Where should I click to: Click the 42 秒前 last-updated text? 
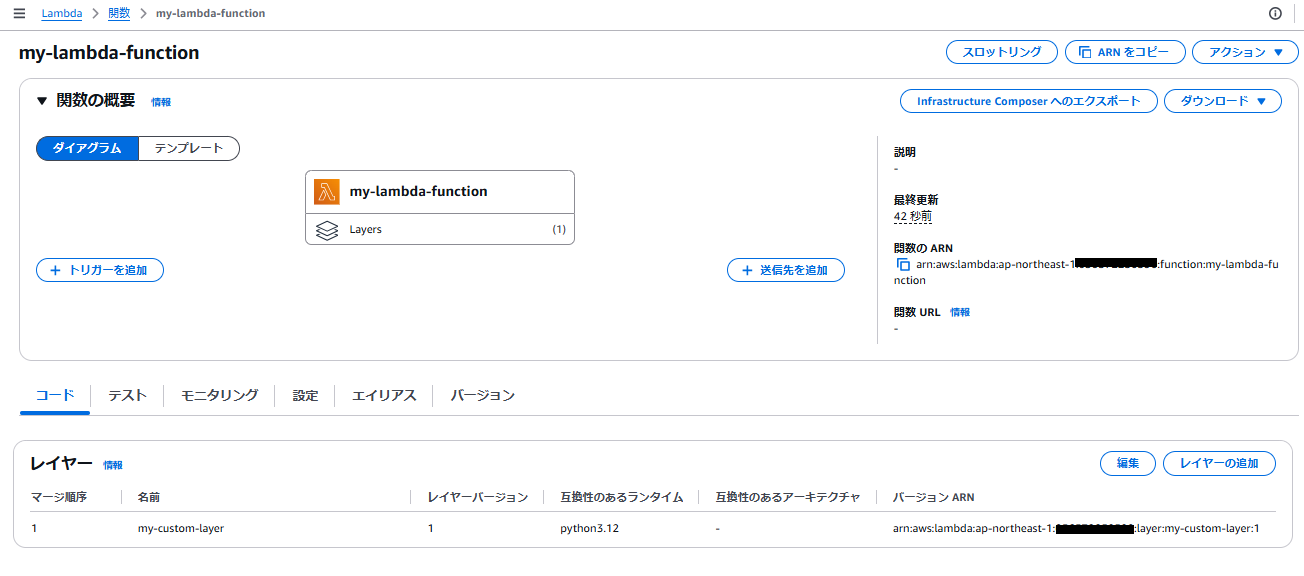(913, 216)
